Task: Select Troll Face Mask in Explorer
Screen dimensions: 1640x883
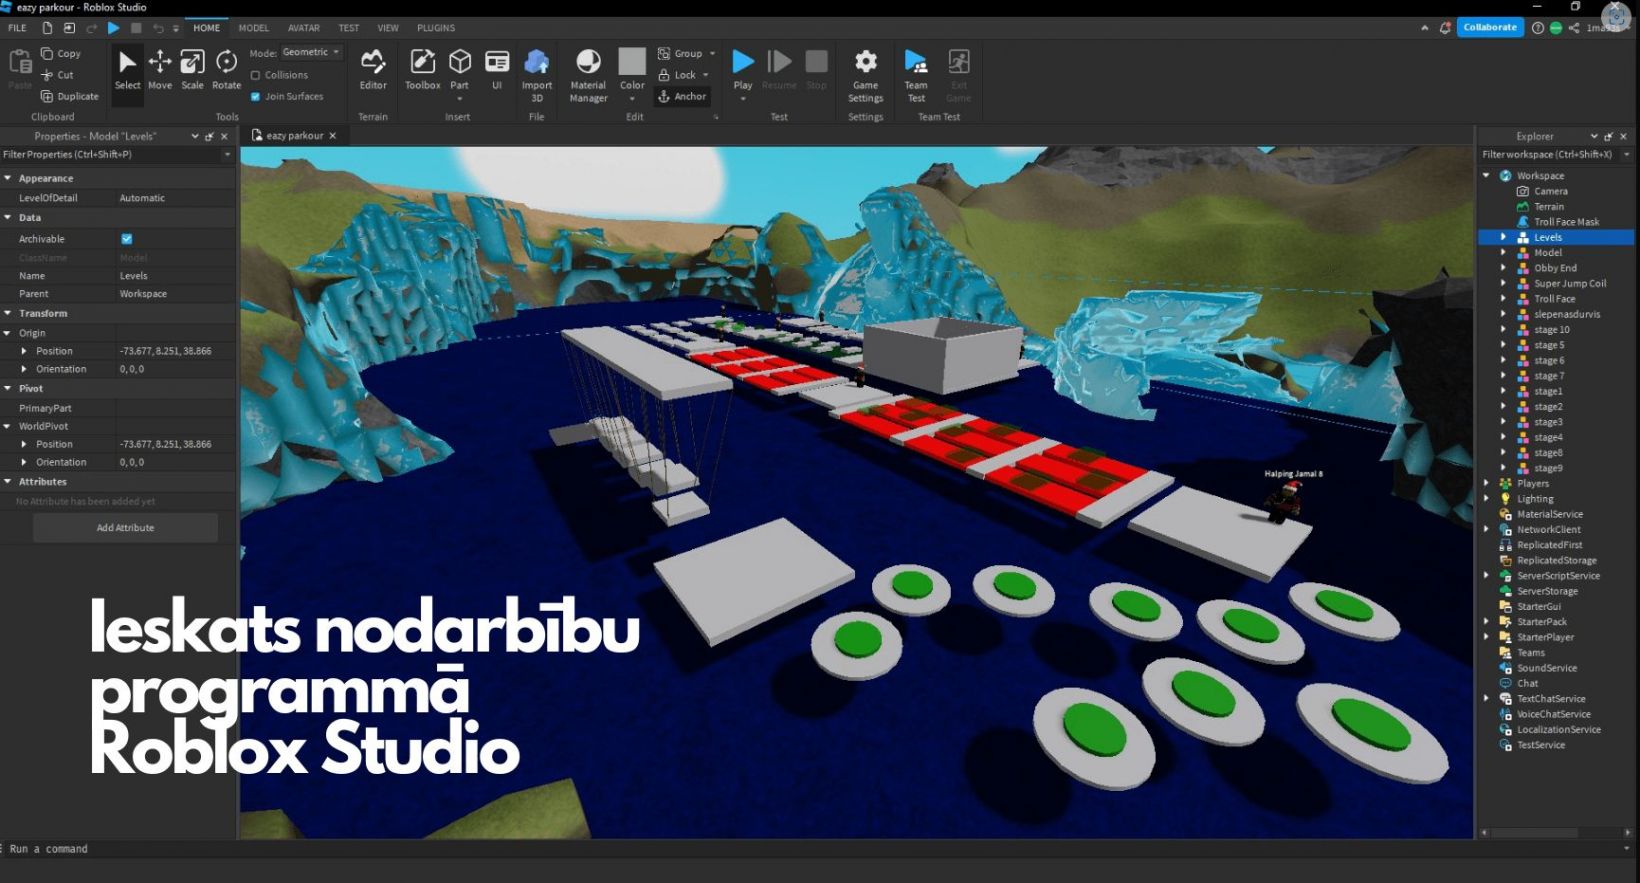Action: point(1566,222)
